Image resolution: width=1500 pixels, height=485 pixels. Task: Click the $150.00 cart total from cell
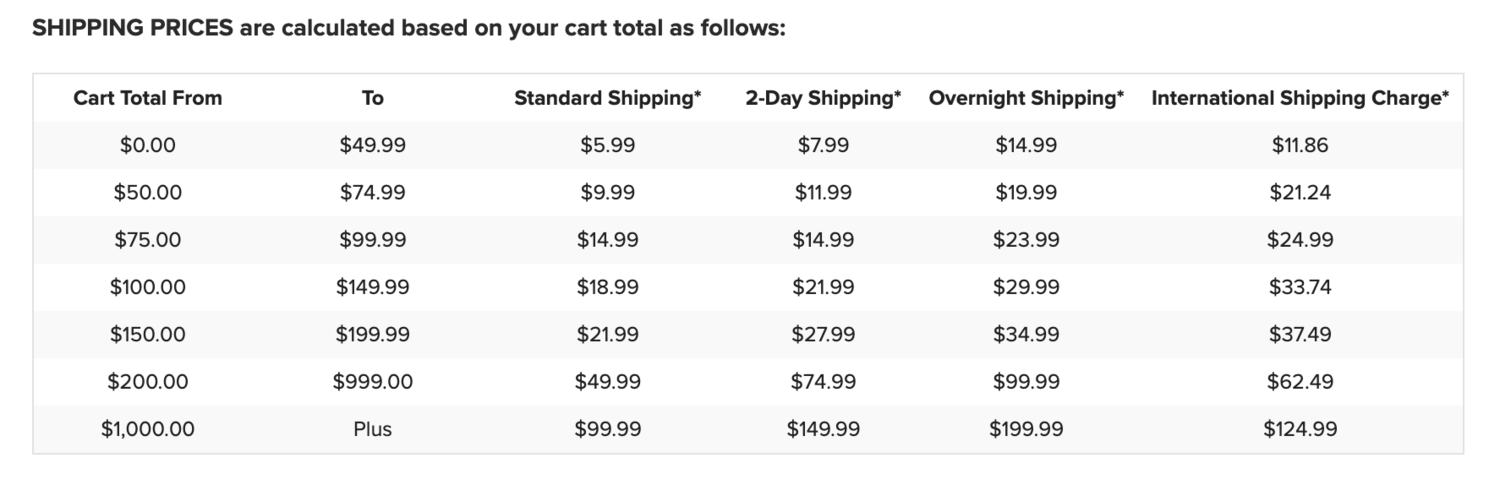pos(148,334)
